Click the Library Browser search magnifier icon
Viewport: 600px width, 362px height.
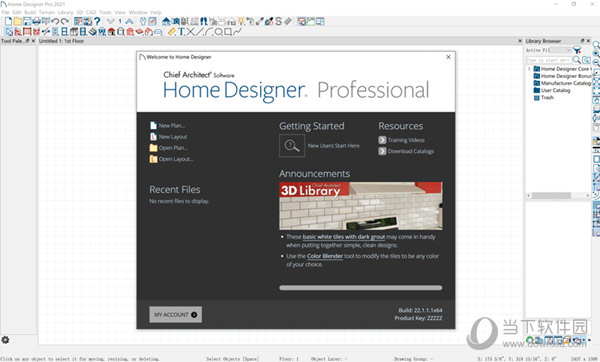coord(577,60)
